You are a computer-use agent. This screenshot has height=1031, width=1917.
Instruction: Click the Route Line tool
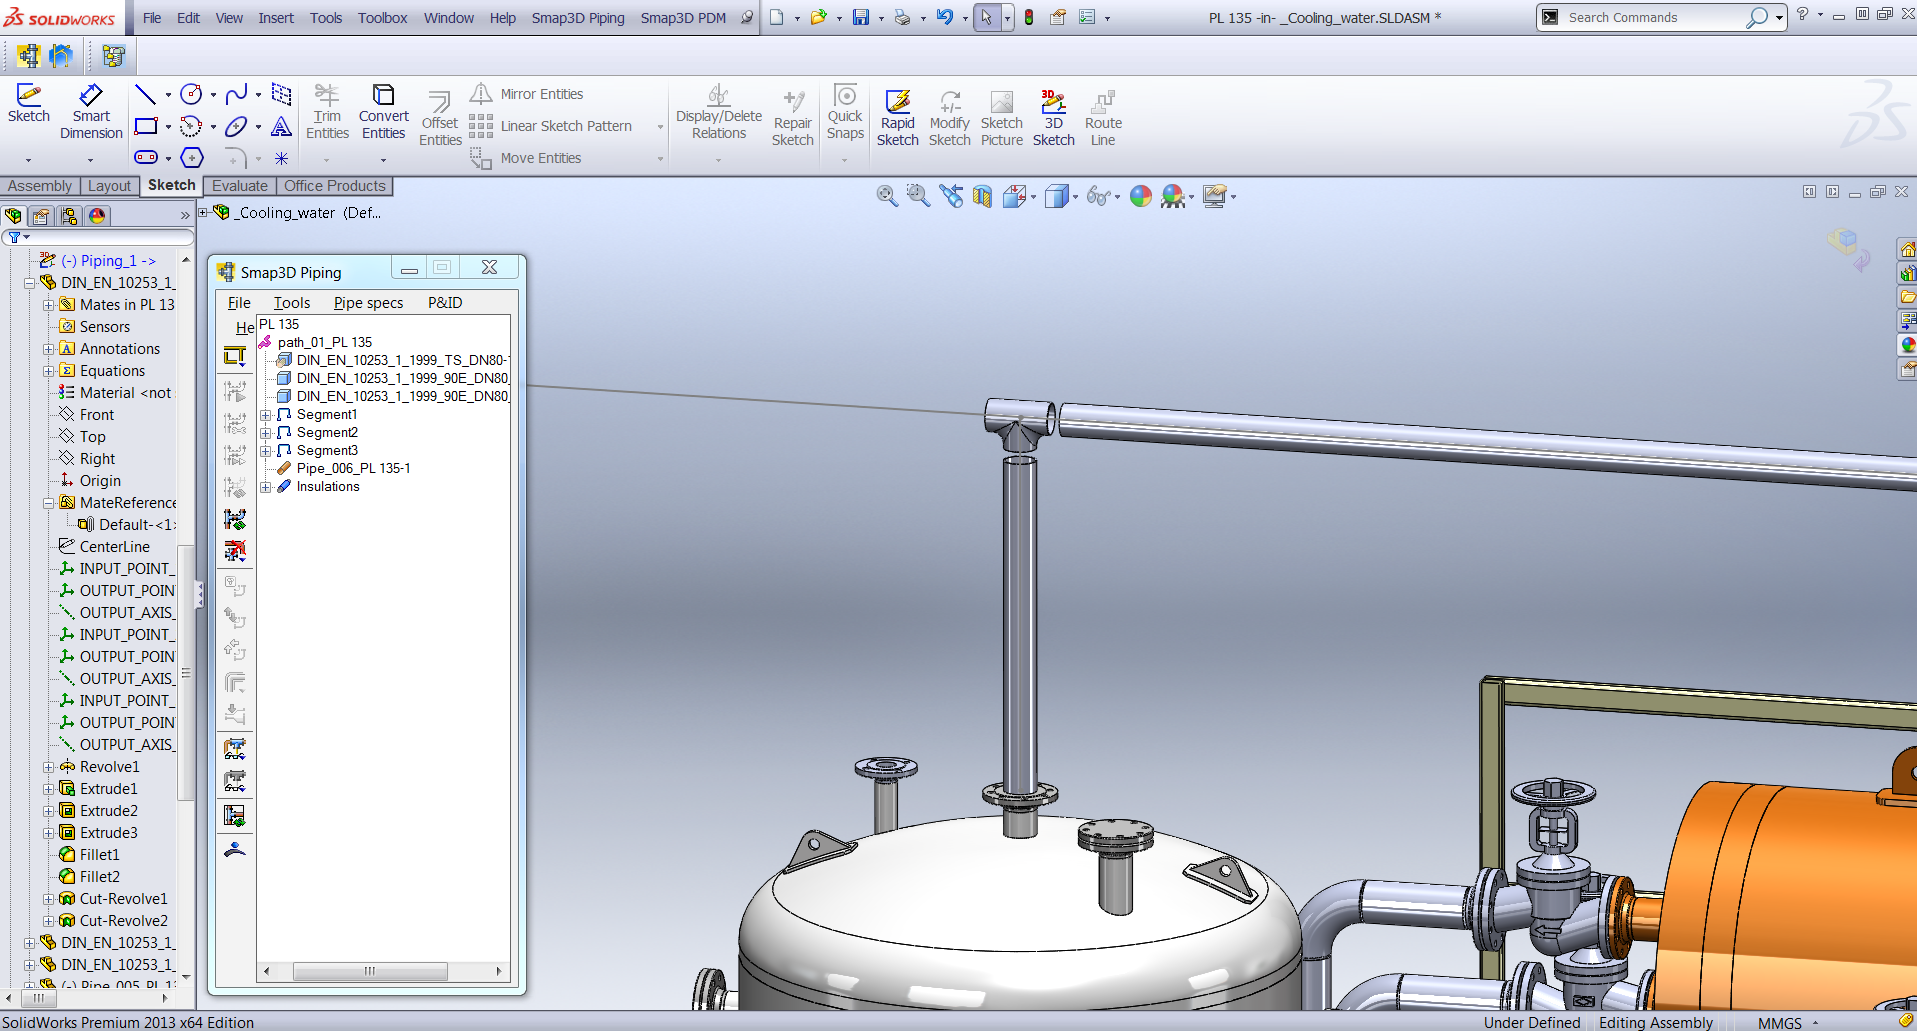tap(1102, 115)
